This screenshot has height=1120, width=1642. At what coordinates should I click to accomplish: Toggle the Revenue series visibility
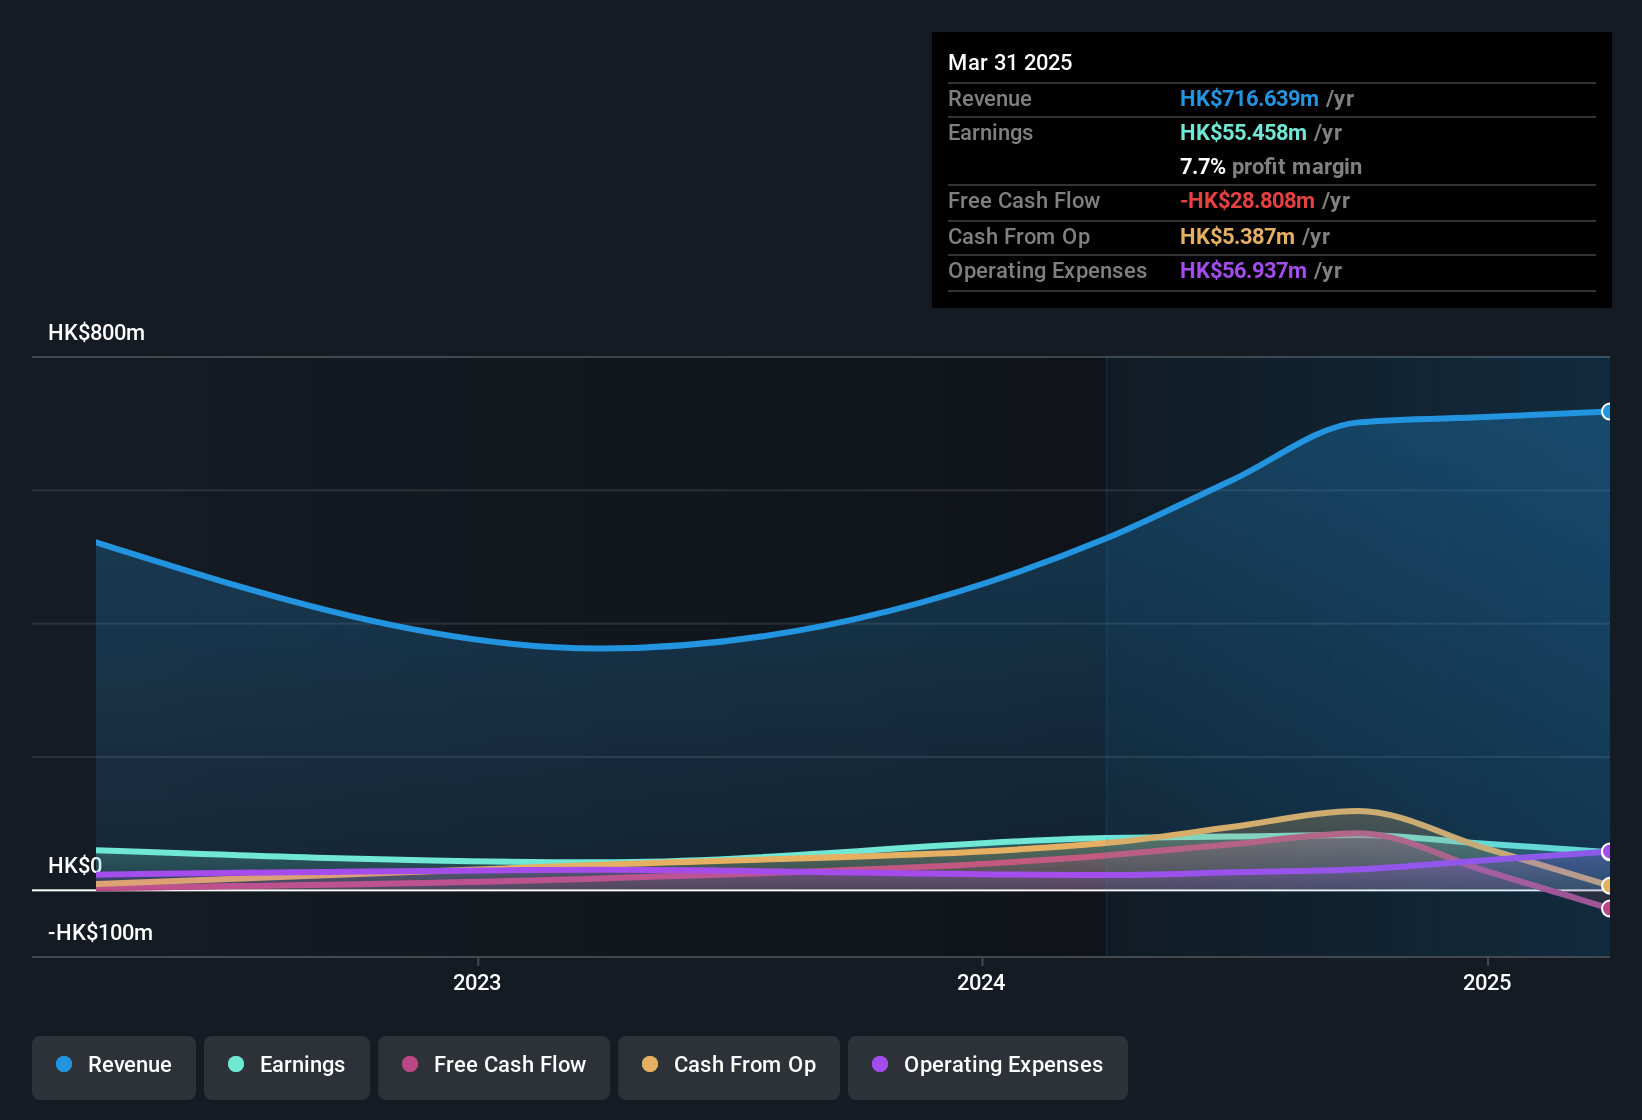point(113,1065)
